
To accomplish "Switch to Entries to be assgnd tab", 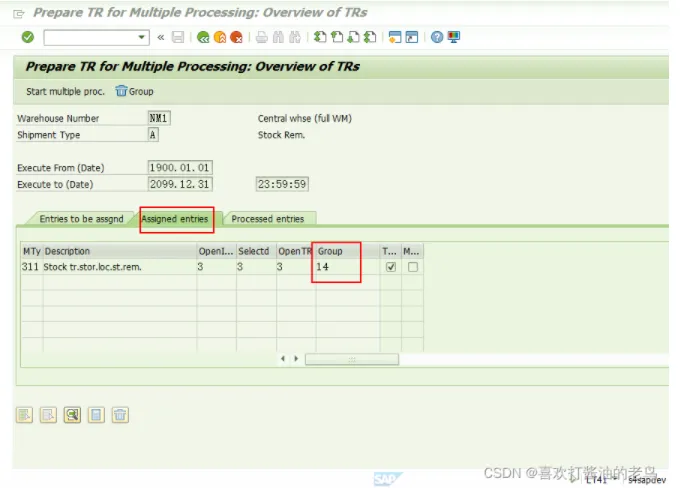I will [81, 219].
